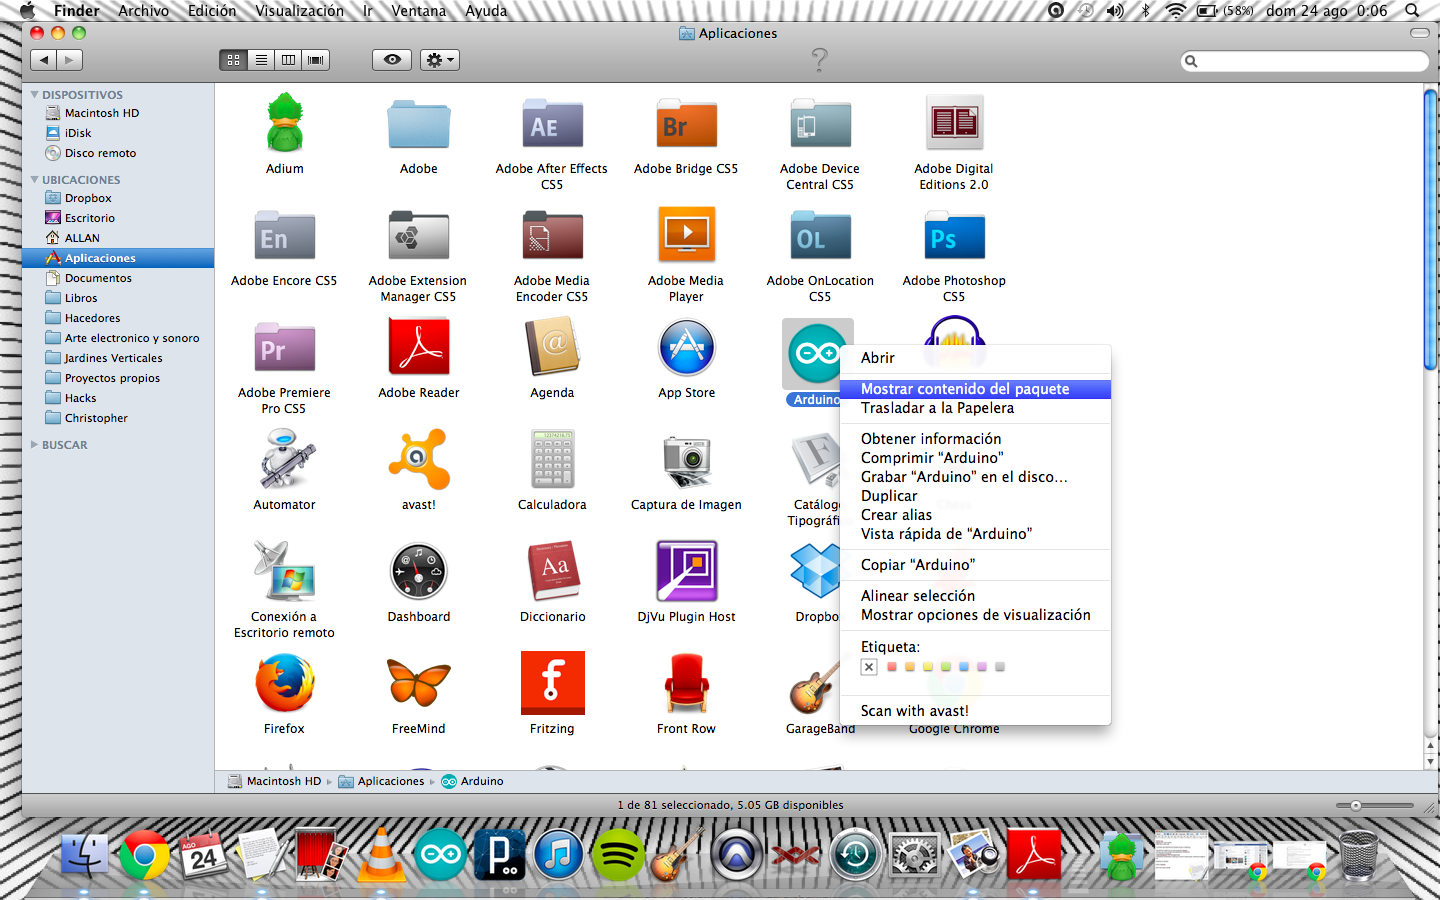Select the FreeMind butterfly icon
1440x900 pixels.
pyautogui.click(x=419, y=684)
